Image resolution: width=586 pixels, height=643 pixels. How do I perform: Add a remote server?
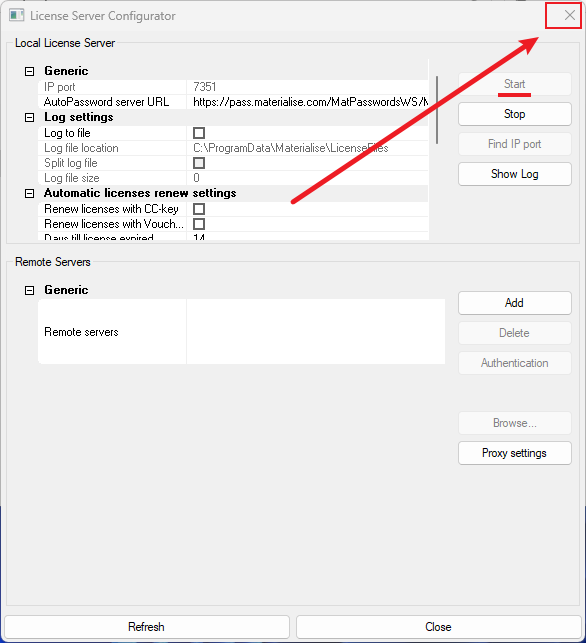515,303
